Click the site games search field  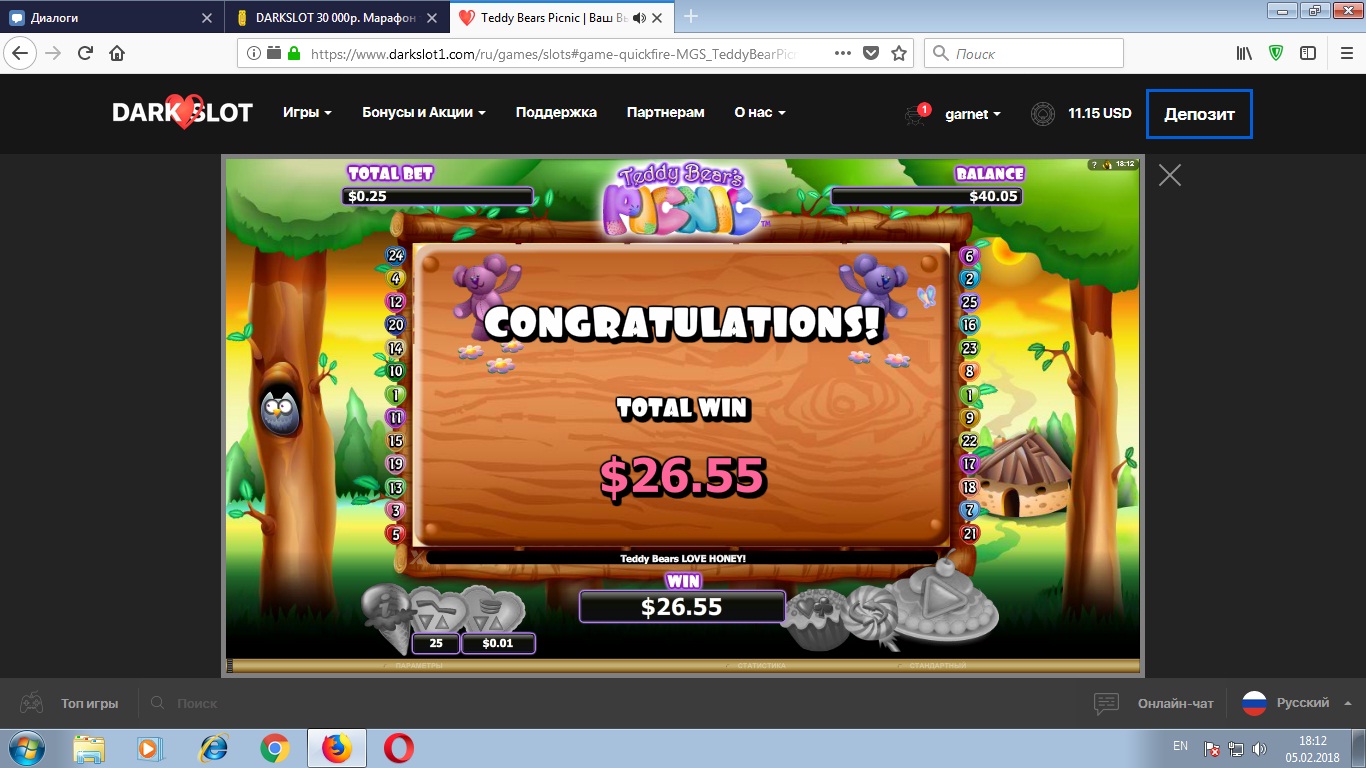196,703
